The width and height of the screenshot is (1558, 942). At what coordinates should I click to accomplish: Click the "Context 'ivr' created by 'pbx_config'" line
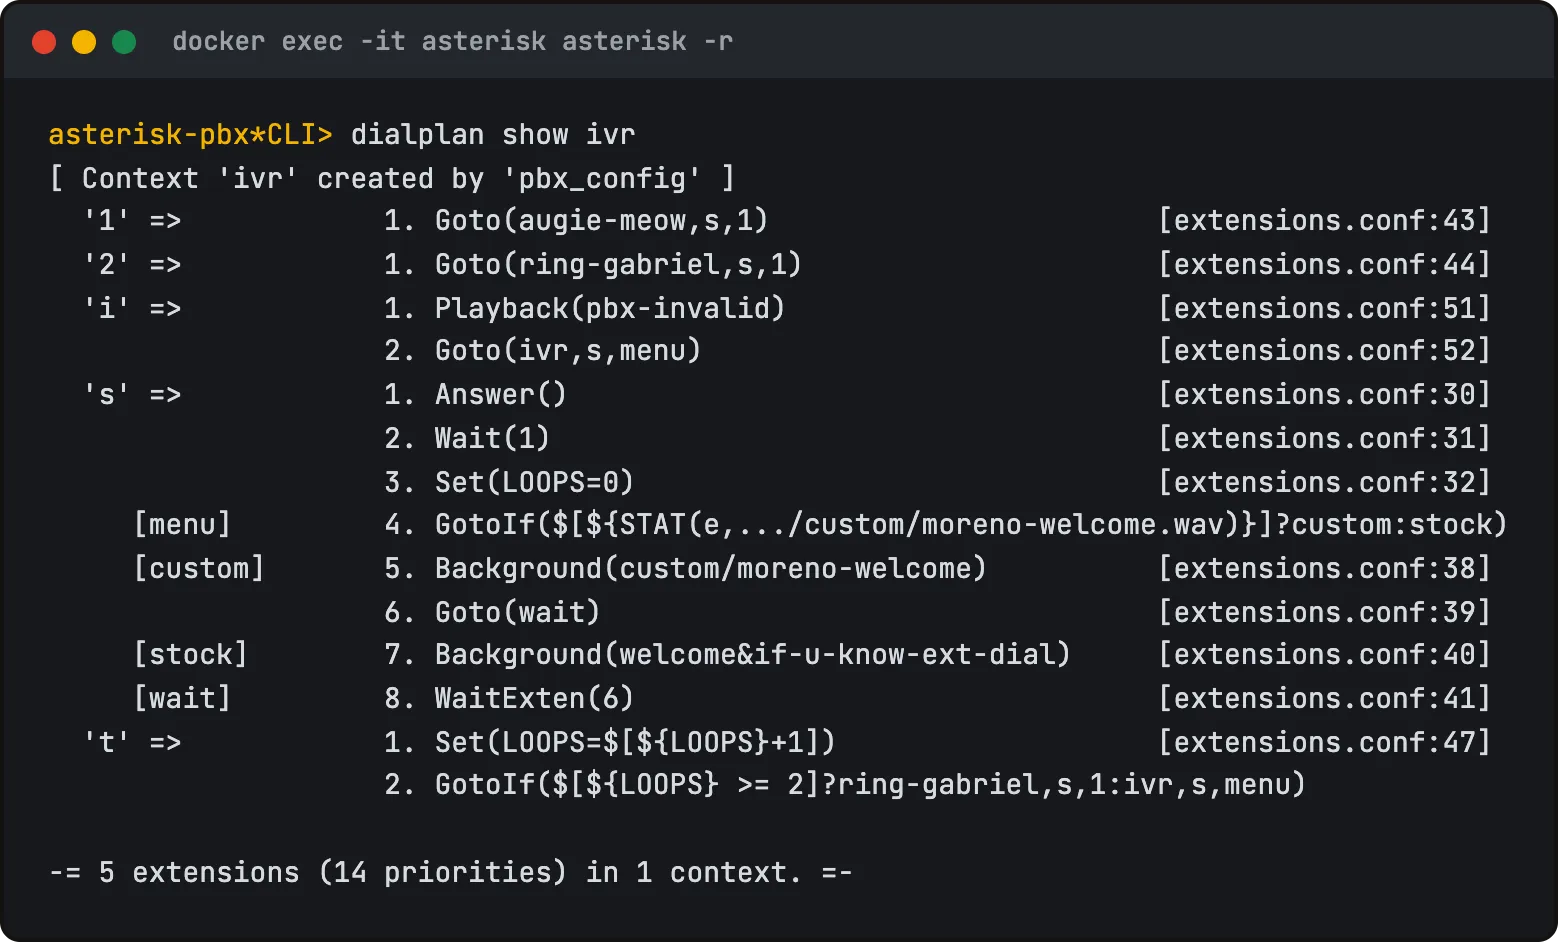pyautogui.click(x=392, y=178)
